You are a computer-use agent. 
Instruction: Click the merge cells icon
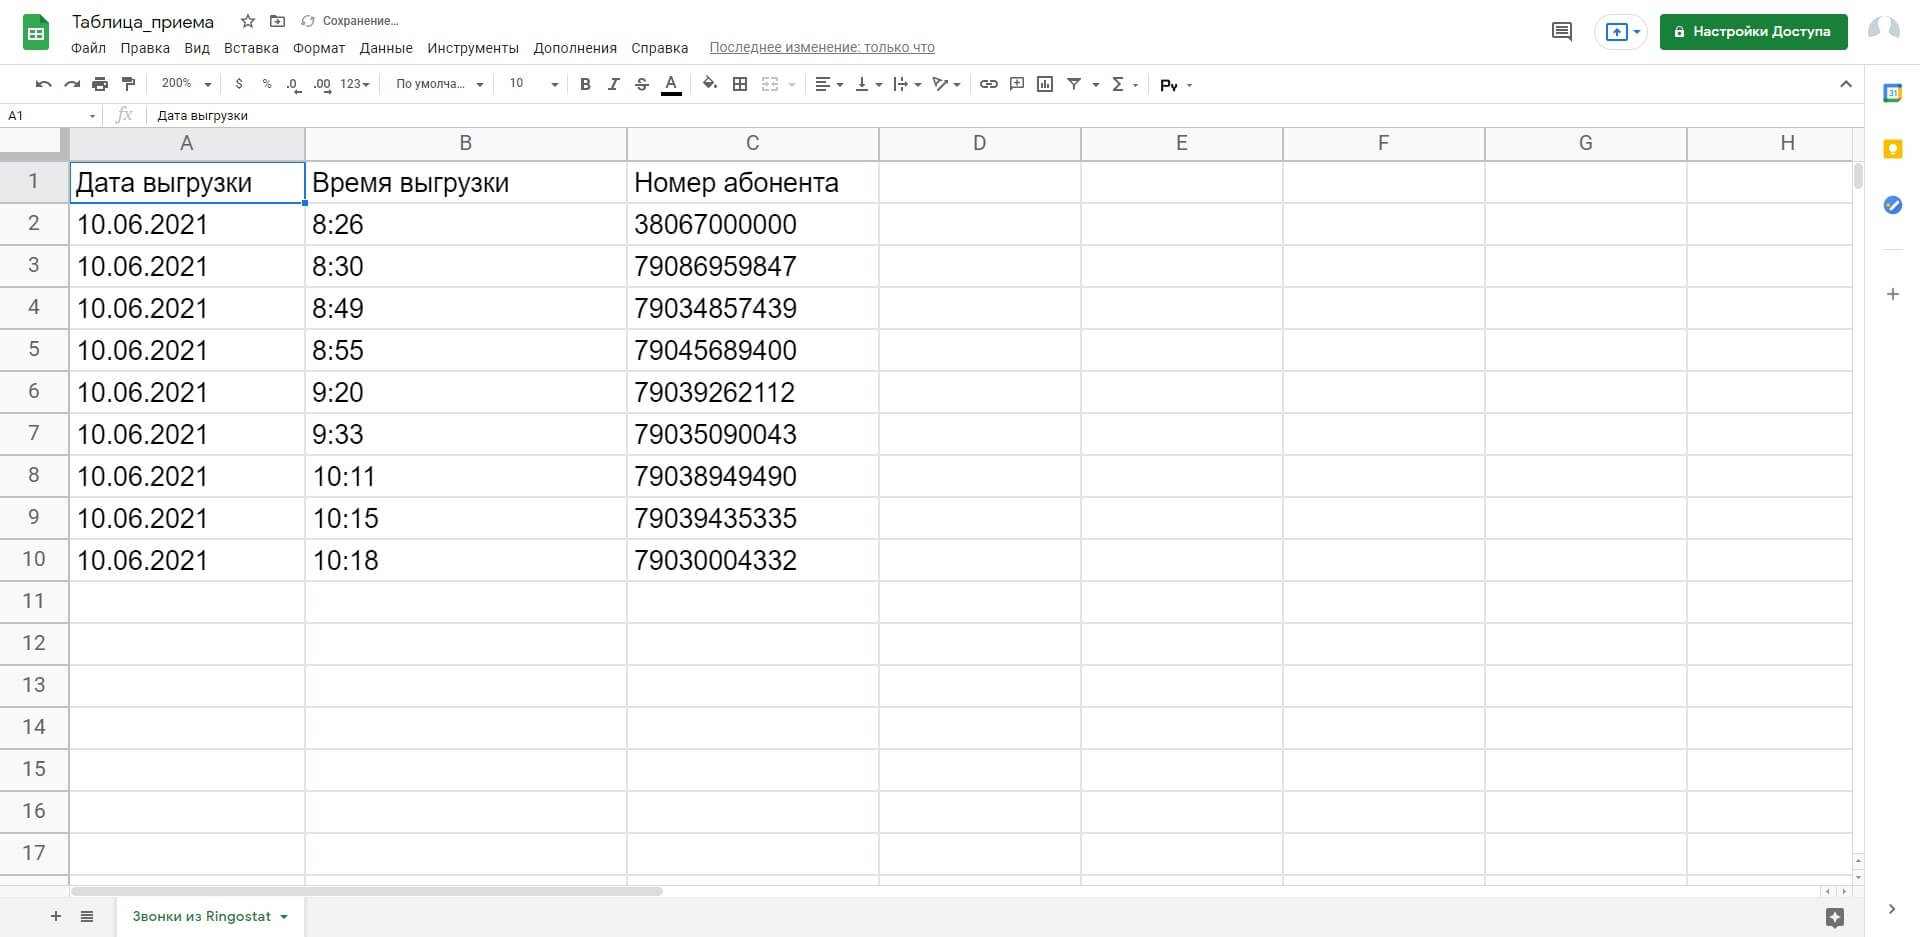(x=770, y=84)
